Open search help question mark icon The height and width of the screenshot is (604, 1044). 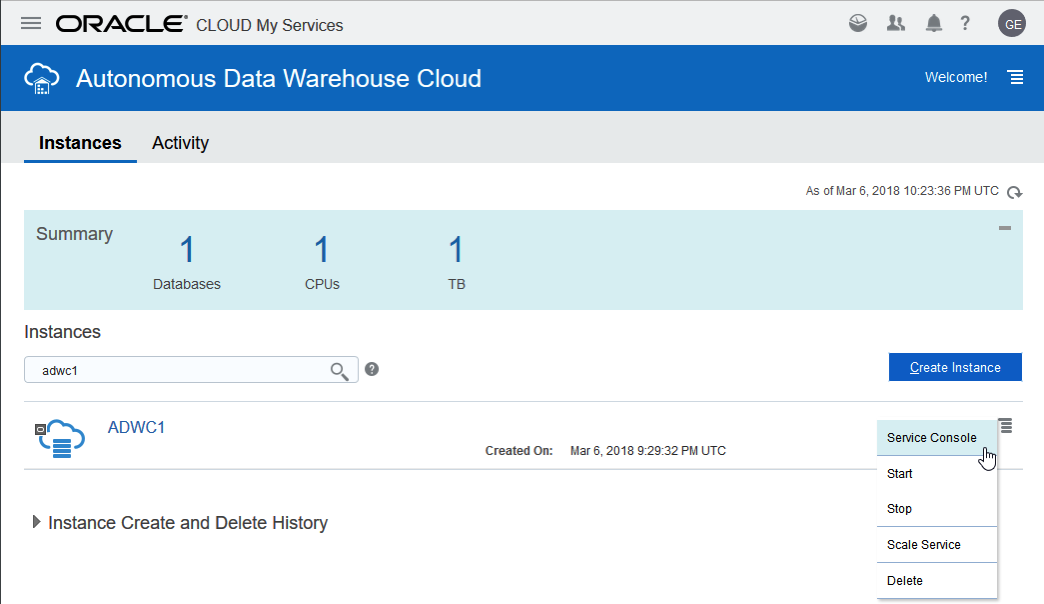[372, 369]
